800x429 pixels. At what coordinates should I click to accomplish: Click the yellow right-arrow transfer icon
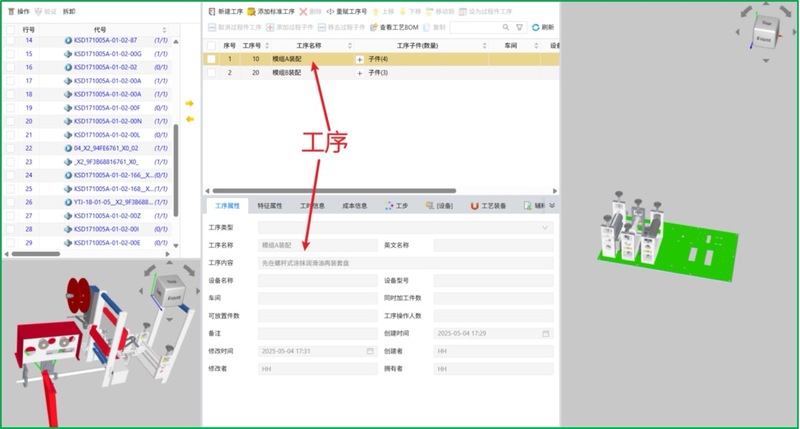click(x=190, y=103)
